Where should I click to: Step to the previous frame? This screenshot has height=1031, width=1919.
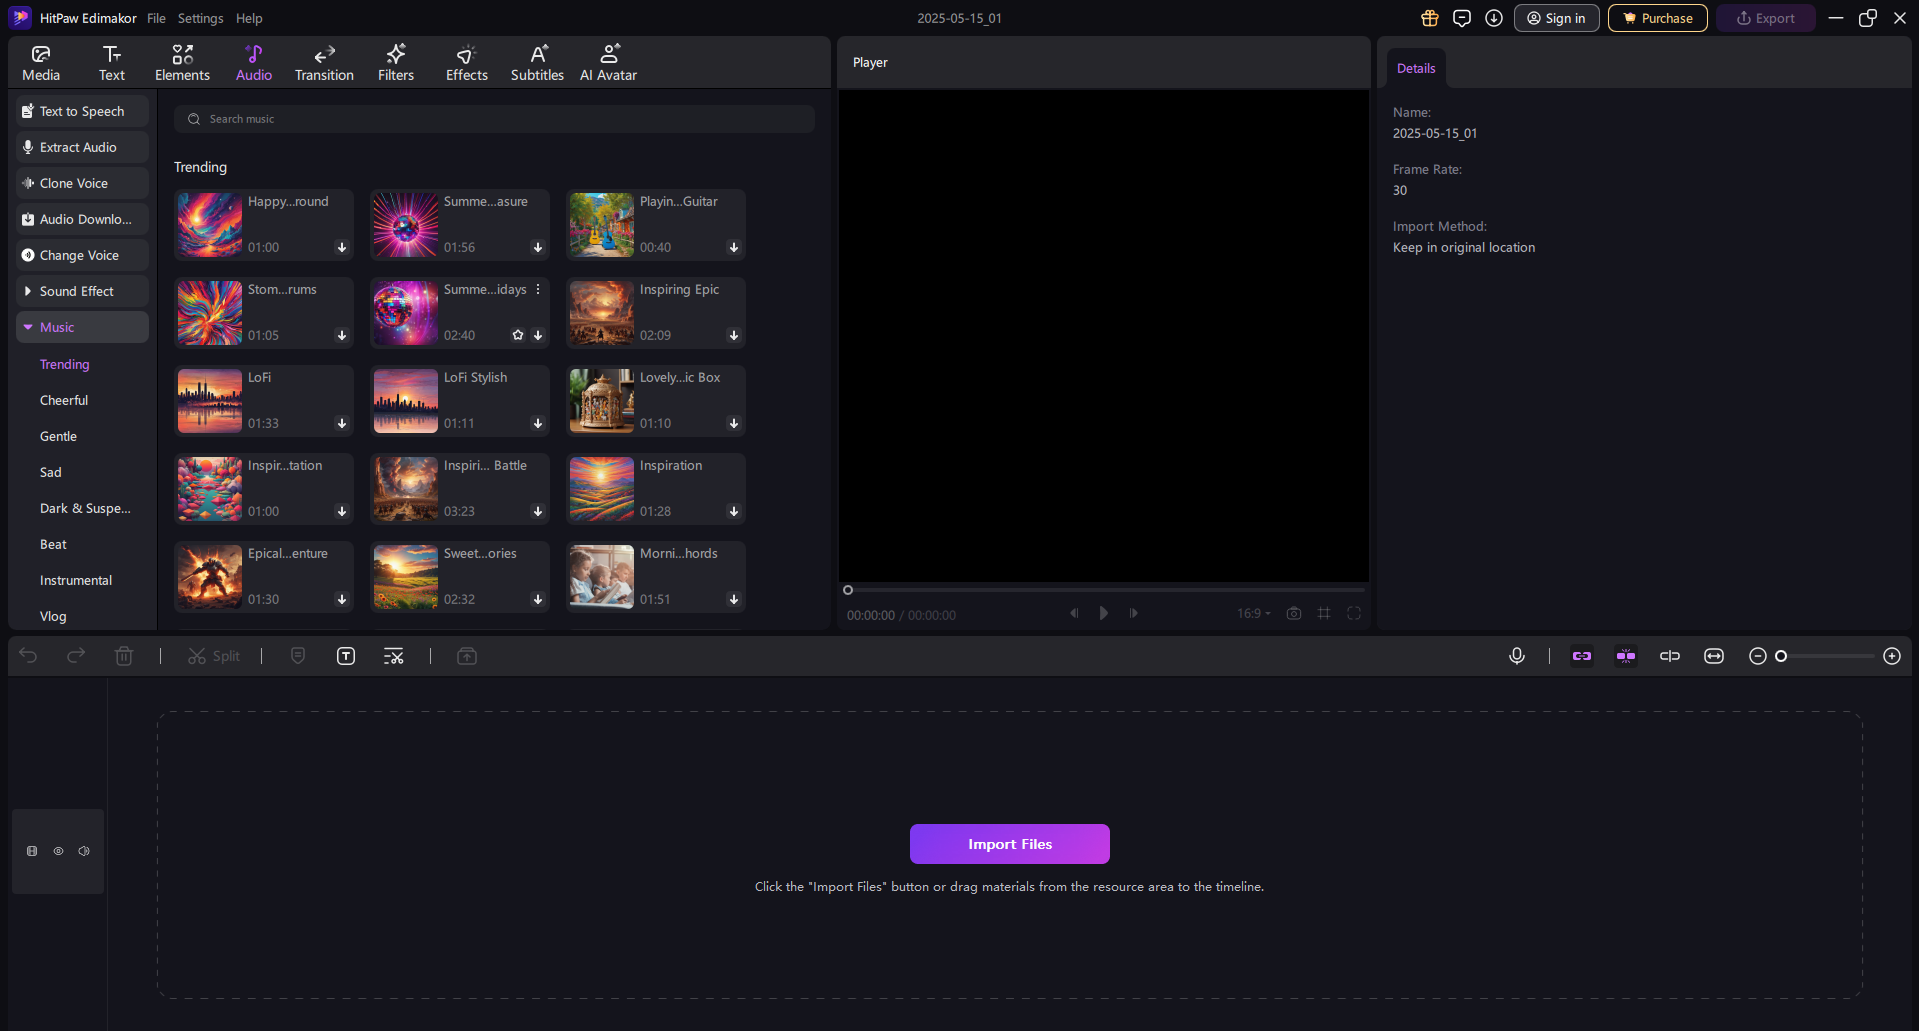pos(1074,613)
